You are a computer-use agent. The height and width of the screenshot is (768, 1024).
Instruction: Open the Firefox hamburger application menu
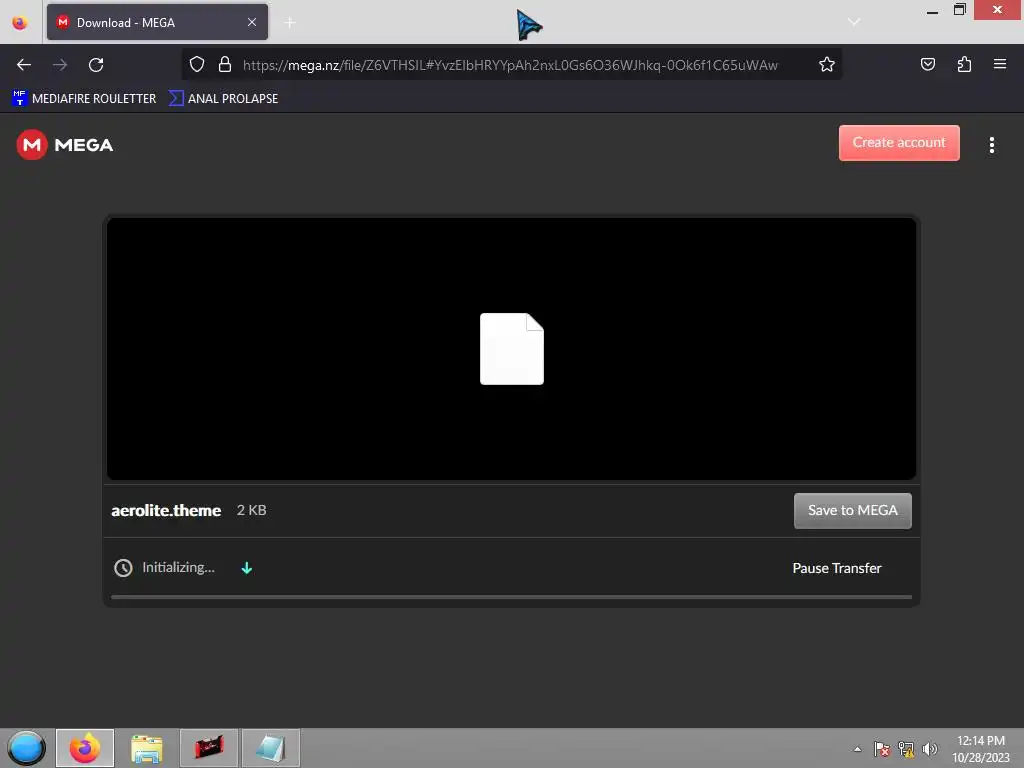tap(1000, 64)
